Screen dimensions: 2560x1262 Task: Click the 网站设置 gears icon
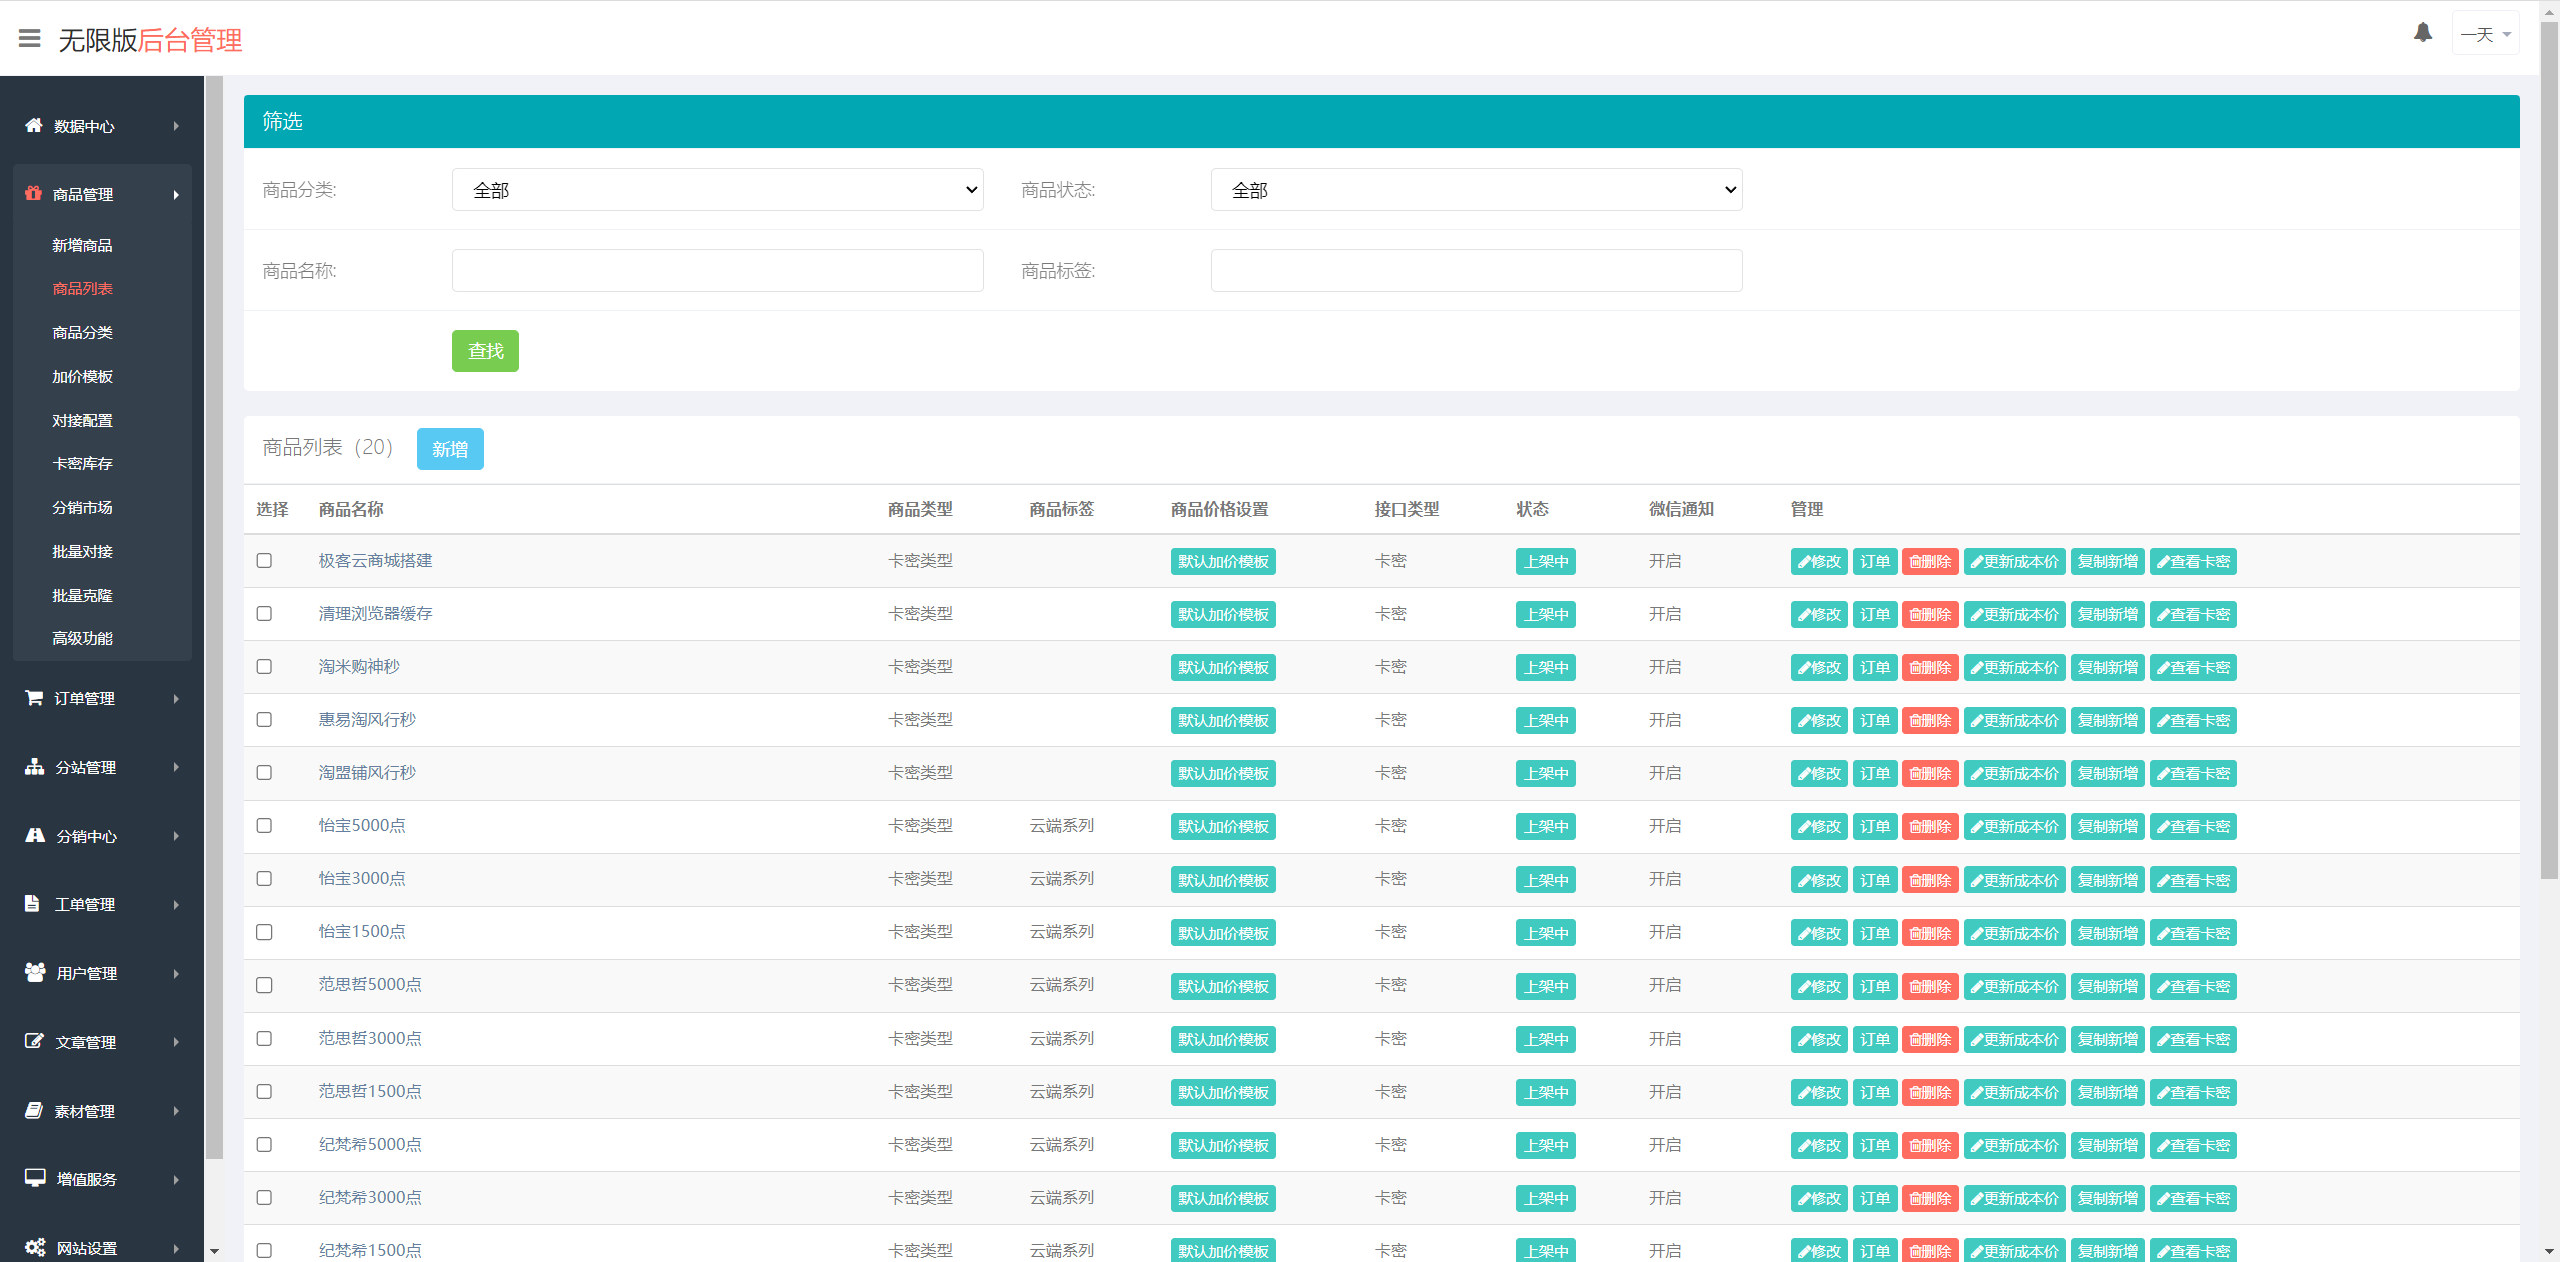click(x=35, y=1247)
